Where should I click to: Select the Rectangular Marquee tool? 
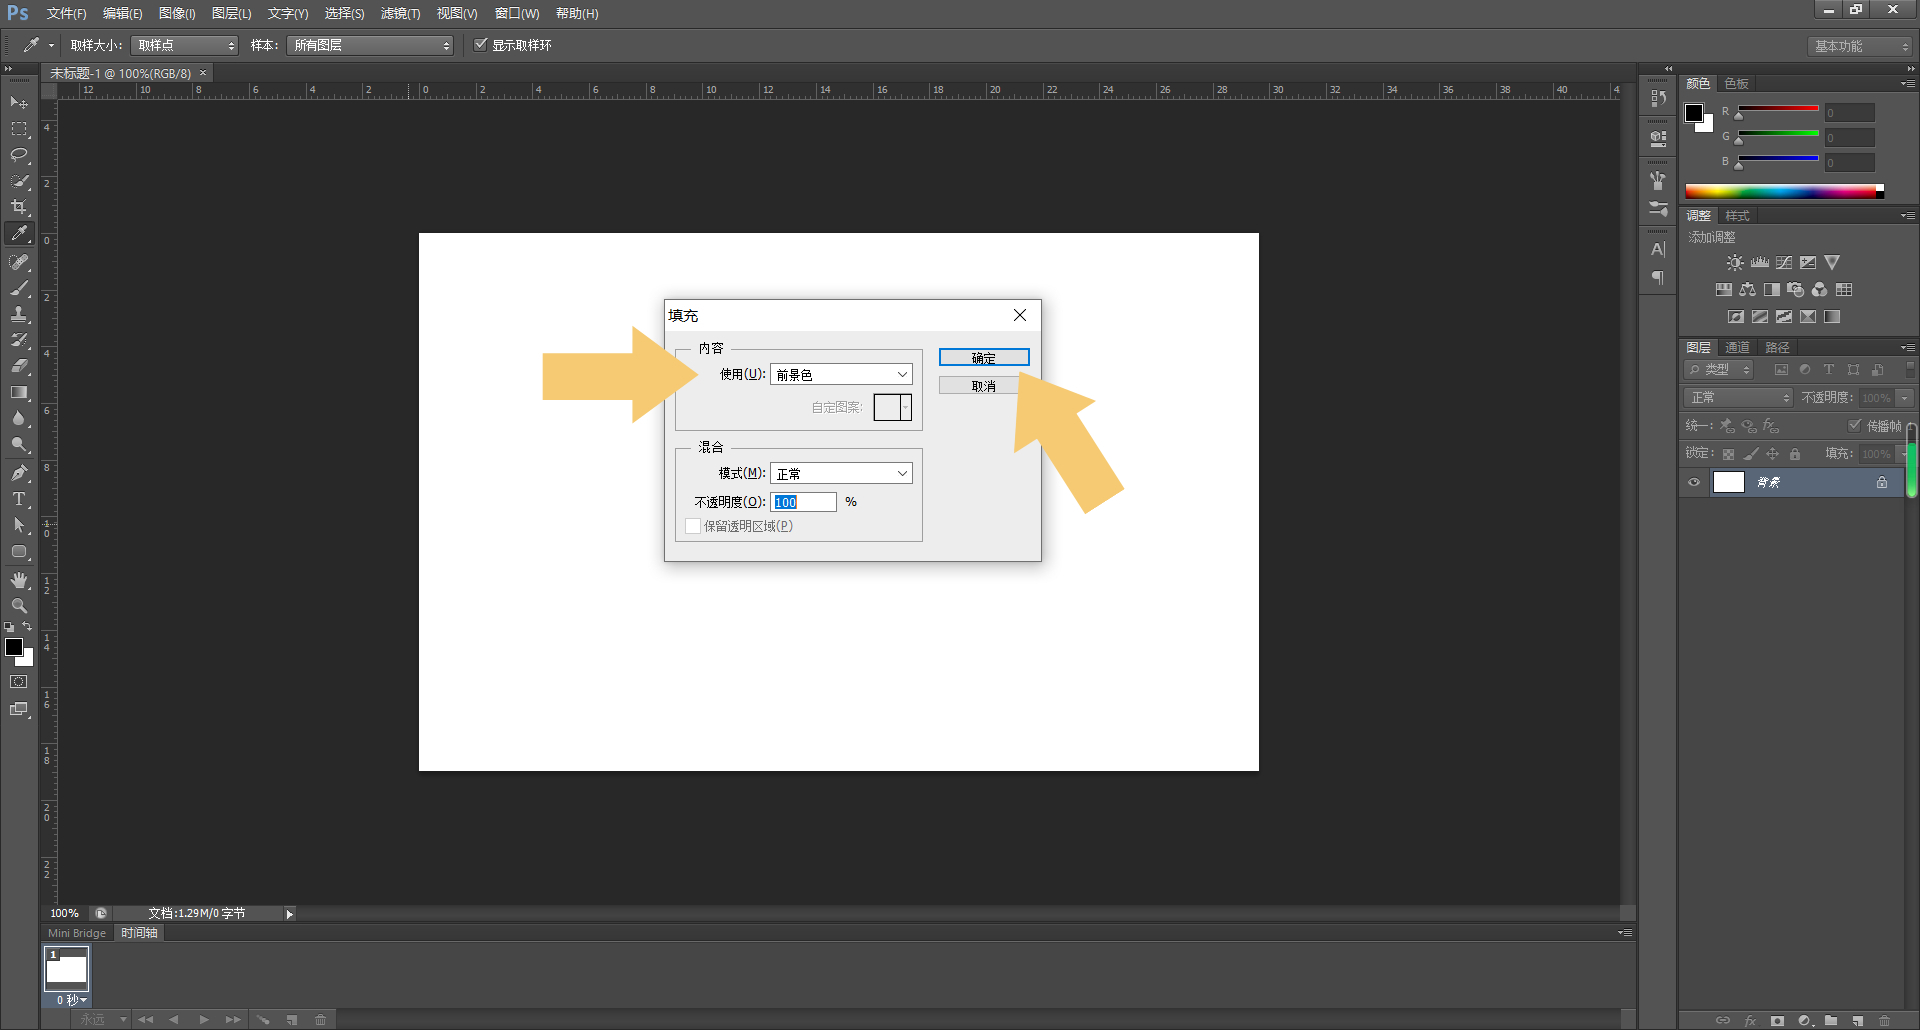tap(19, 129)
